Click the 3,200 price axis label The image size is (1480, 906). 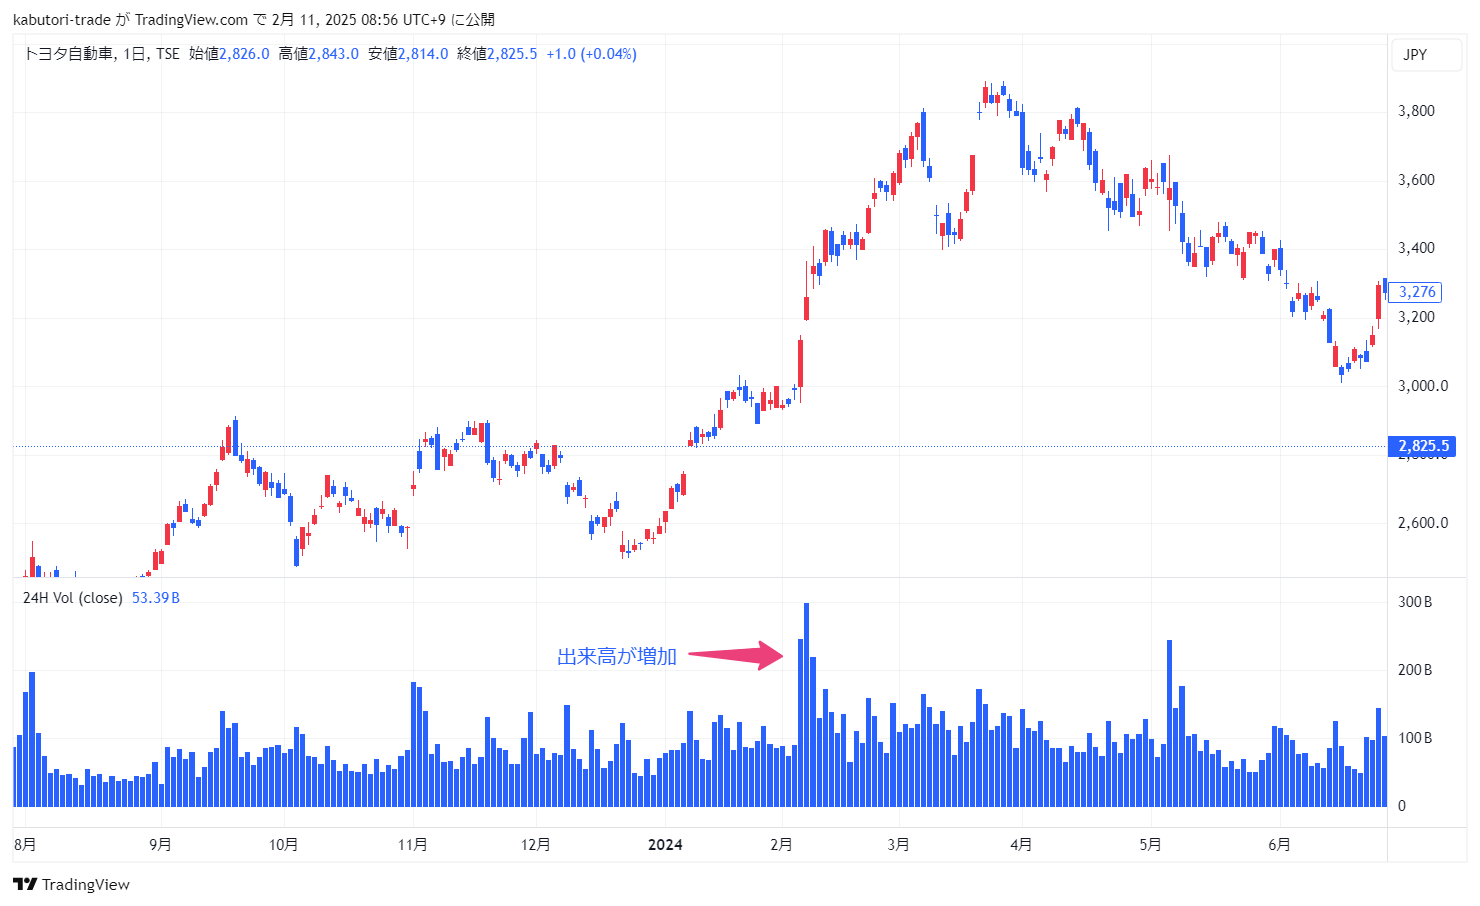[x=1416, y=317]
